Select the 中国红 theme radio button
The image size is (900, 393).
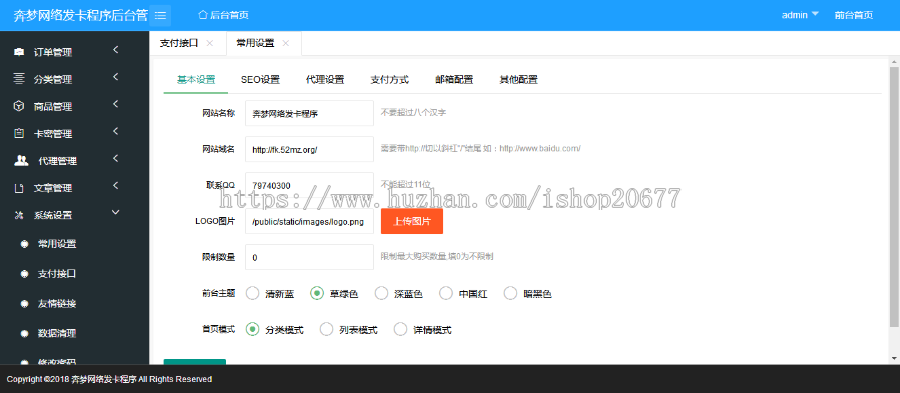coord(446,293)
